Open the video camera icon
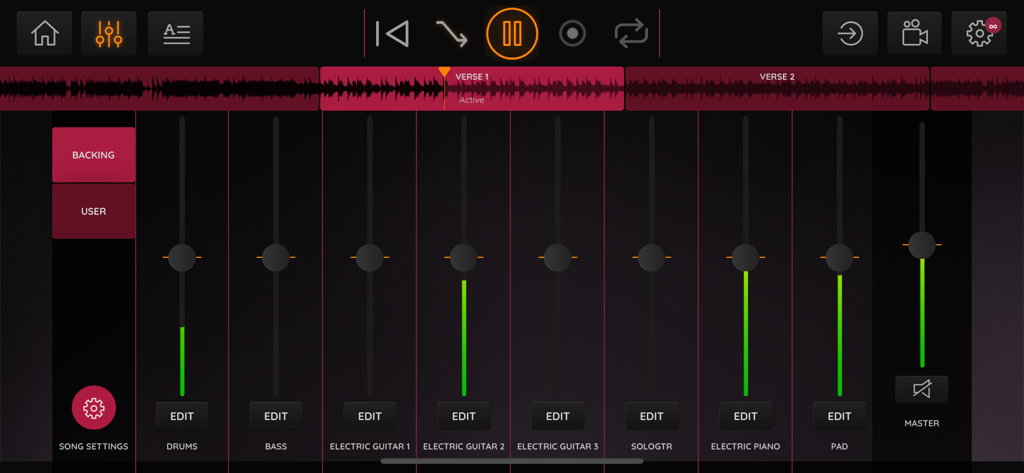1024x473 pixels. tap(914, 33)
